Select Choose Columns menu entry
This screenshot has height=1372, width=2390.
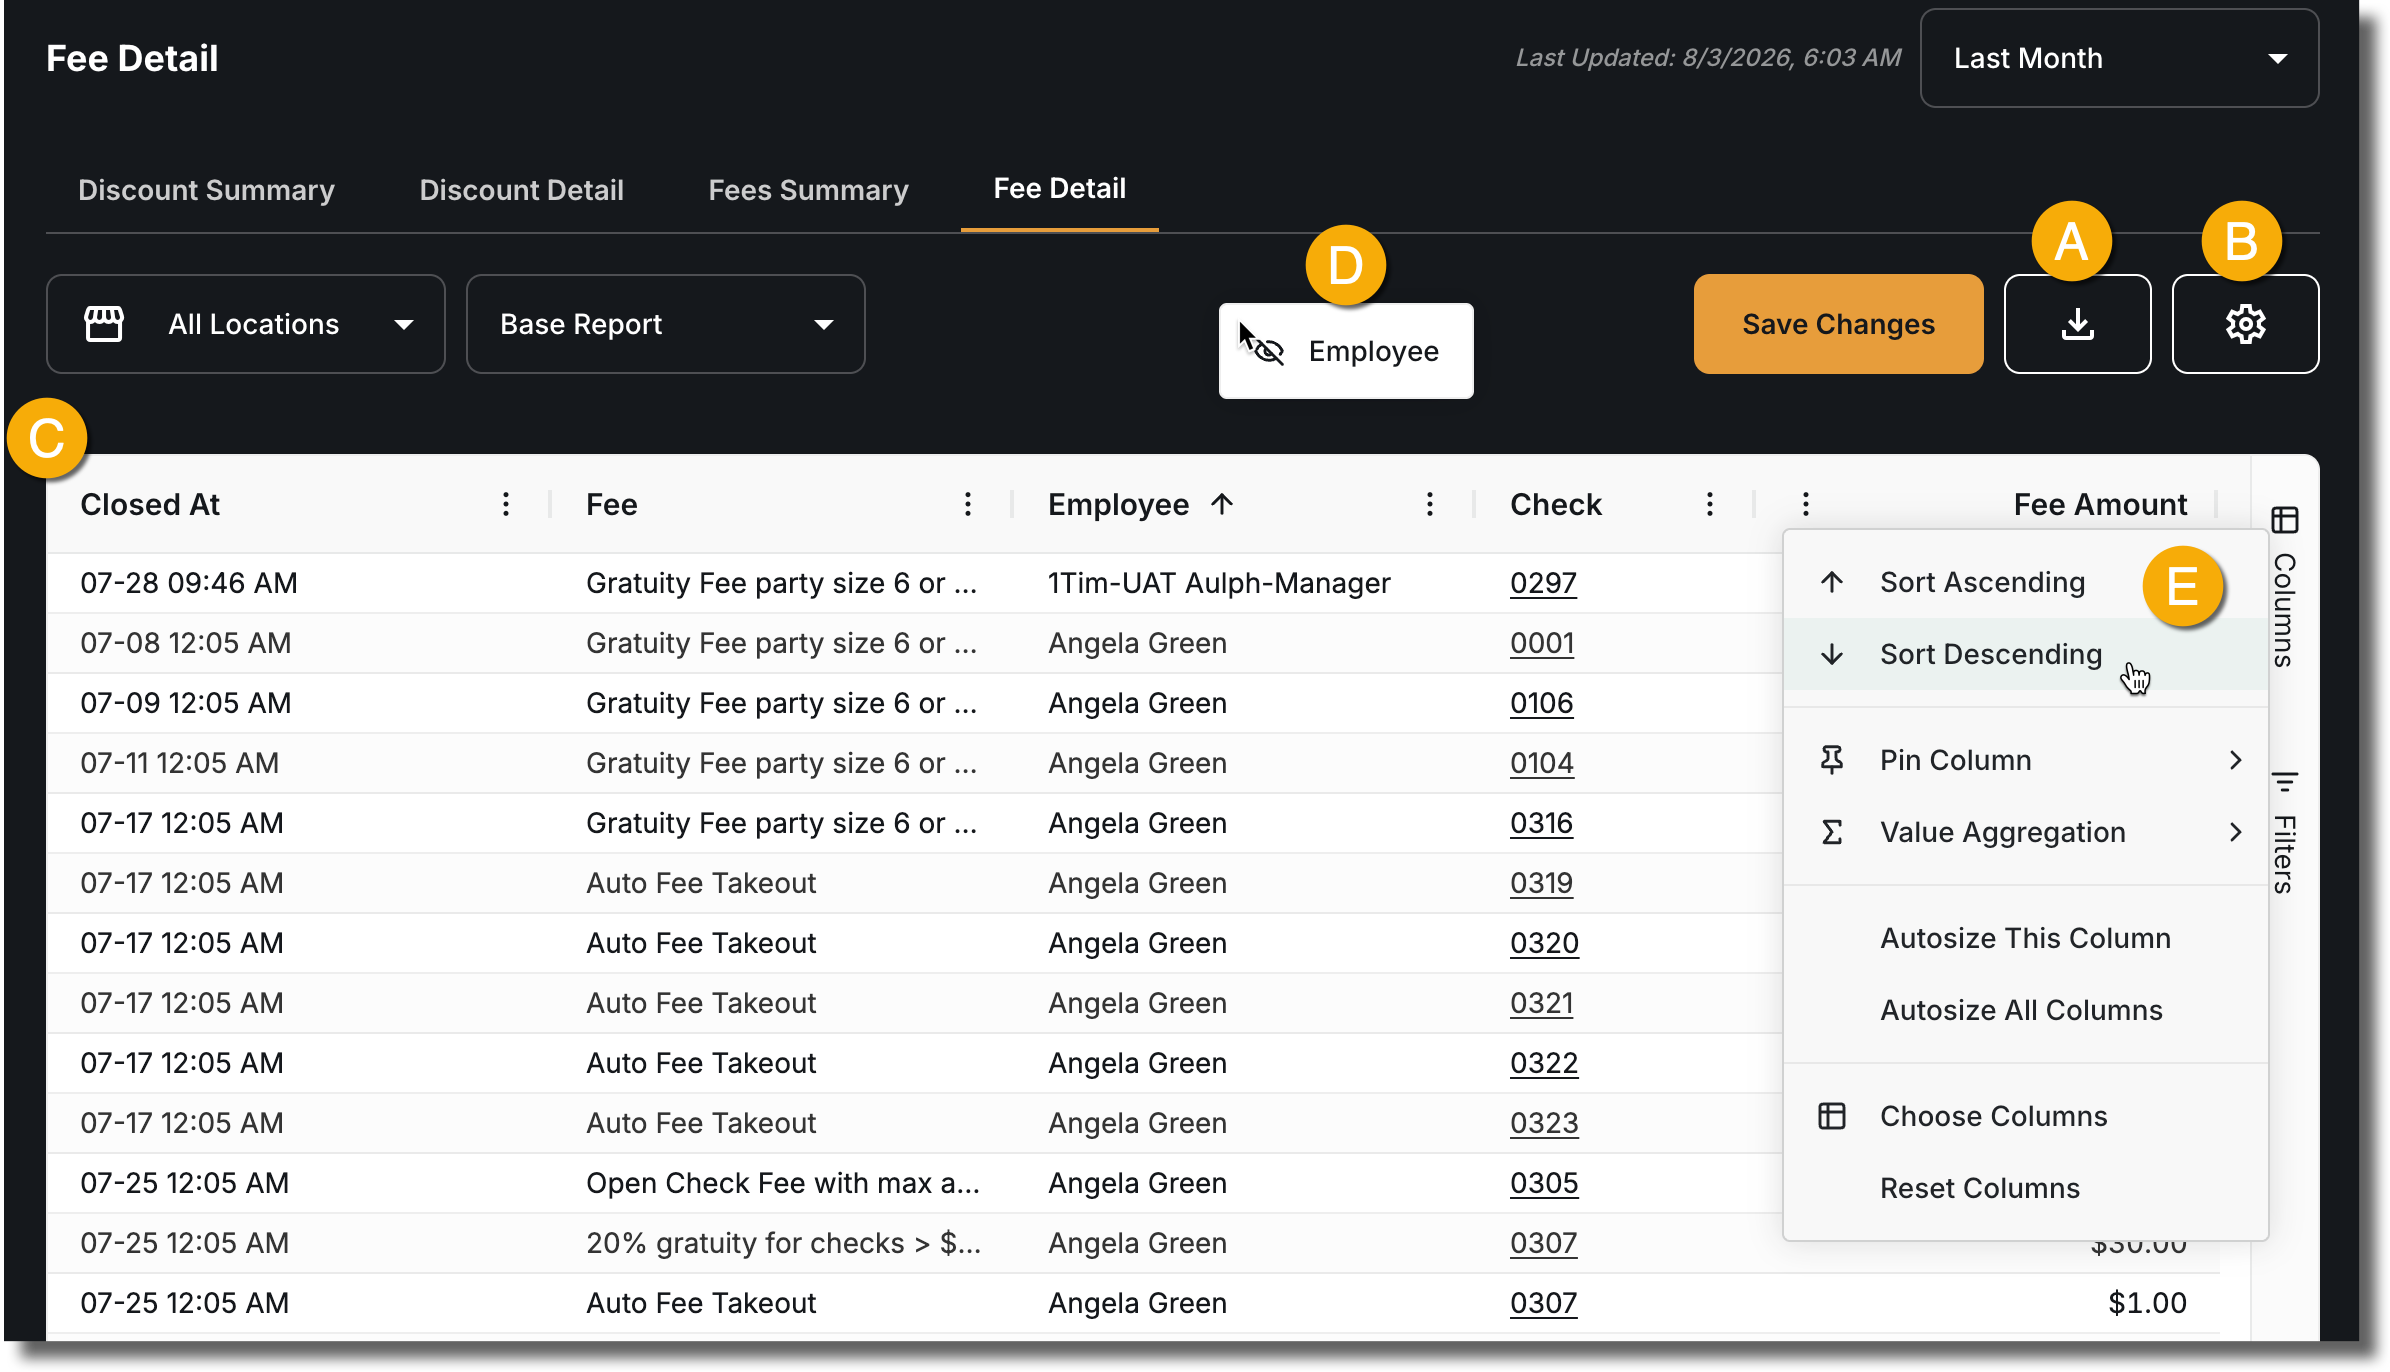tap(2026, 1116)
